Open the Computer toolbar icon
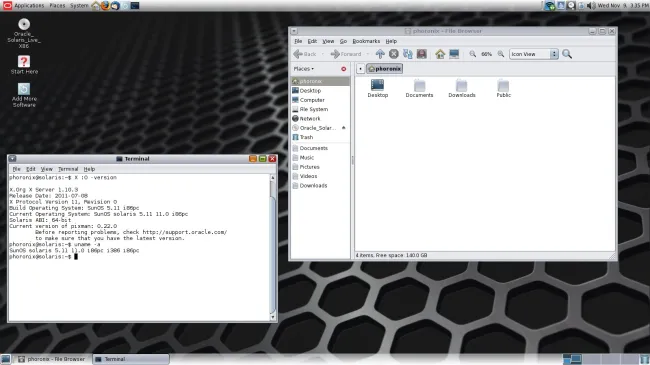This screenshot has width=650, height=365. click(454, 54)
